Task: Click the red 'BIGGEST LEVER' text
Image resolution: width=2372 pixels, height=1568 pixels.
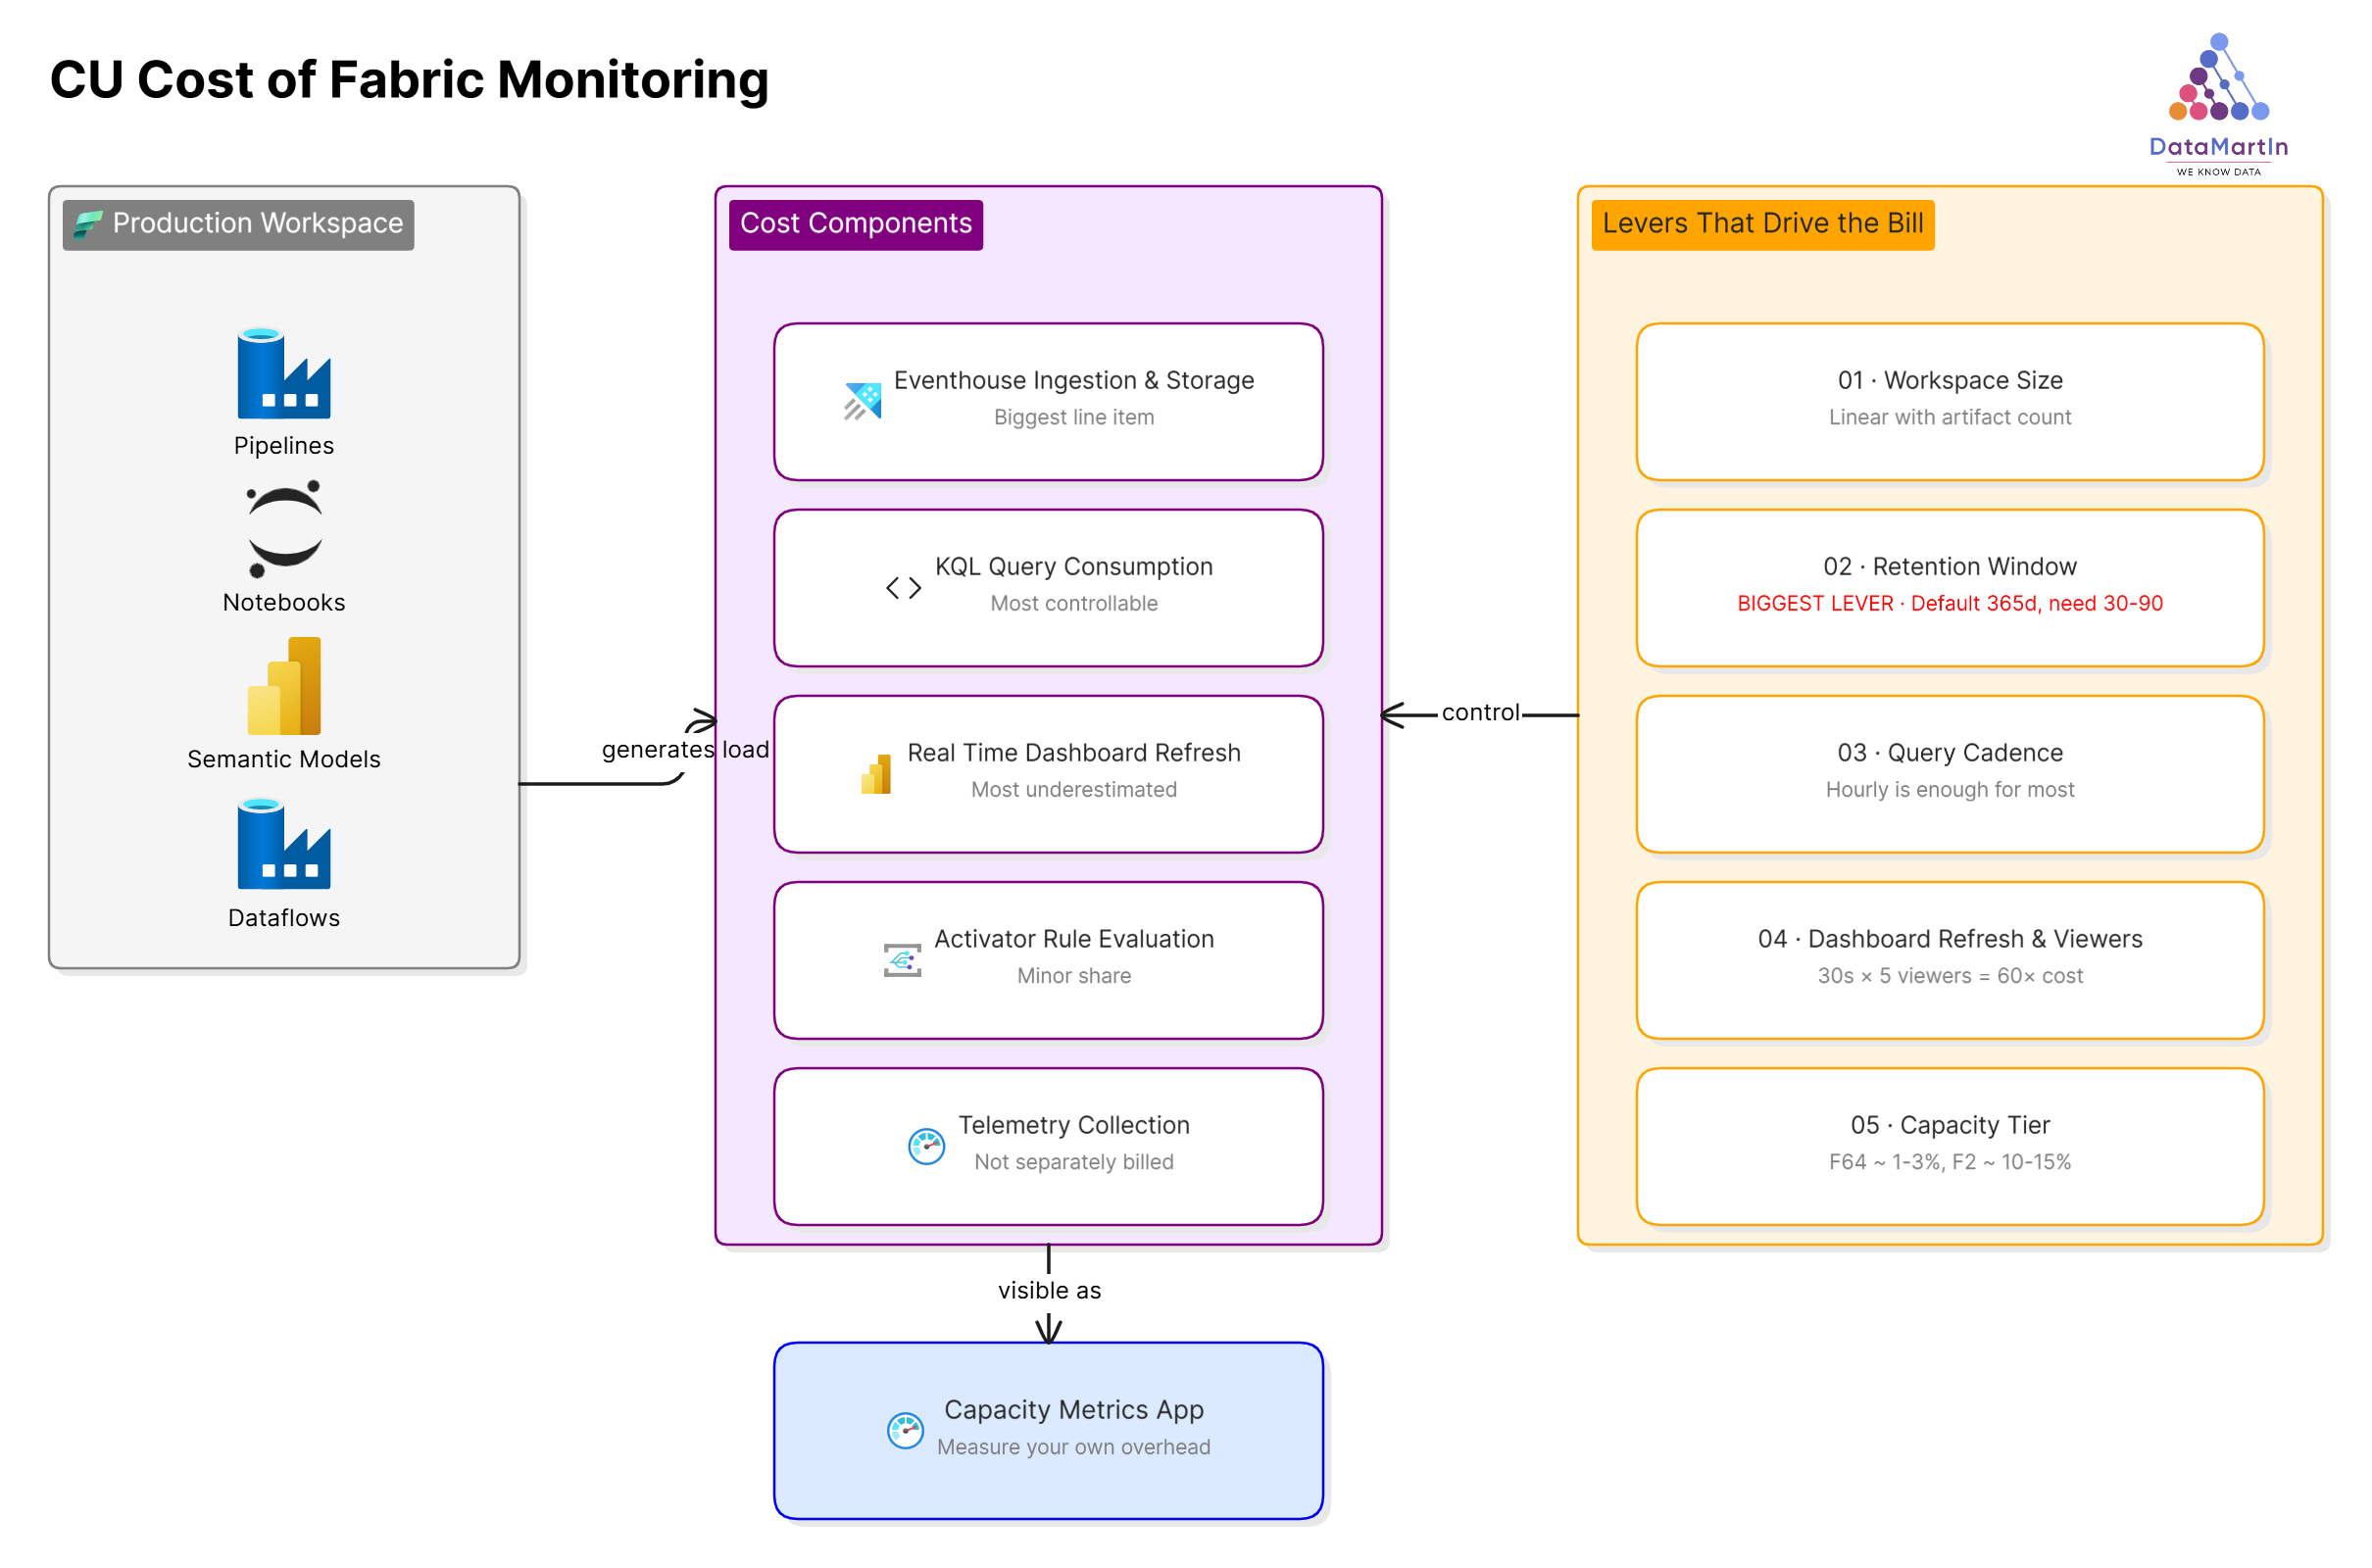Action: click(x=1815, y=604)
